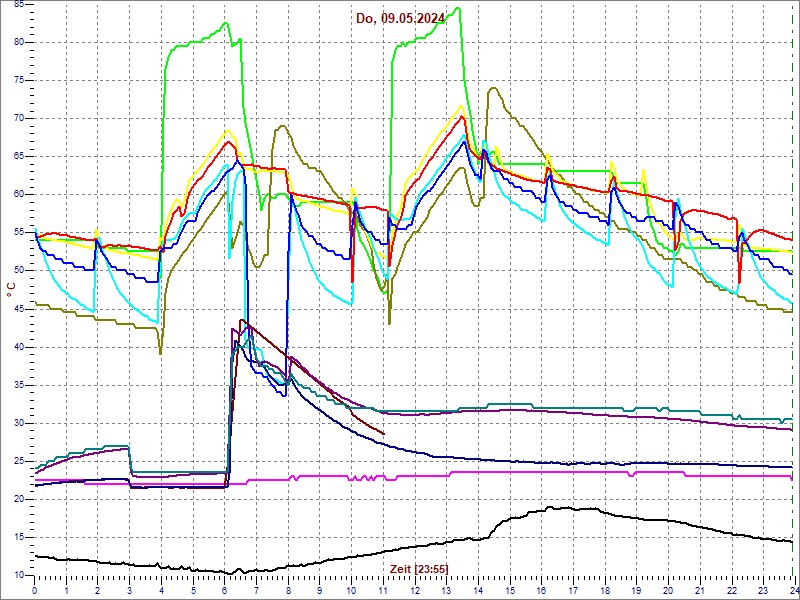Click hour 17 on the time axis
Image resolution: width=800 pixels, height=600 pixels.
click(573, 590)
